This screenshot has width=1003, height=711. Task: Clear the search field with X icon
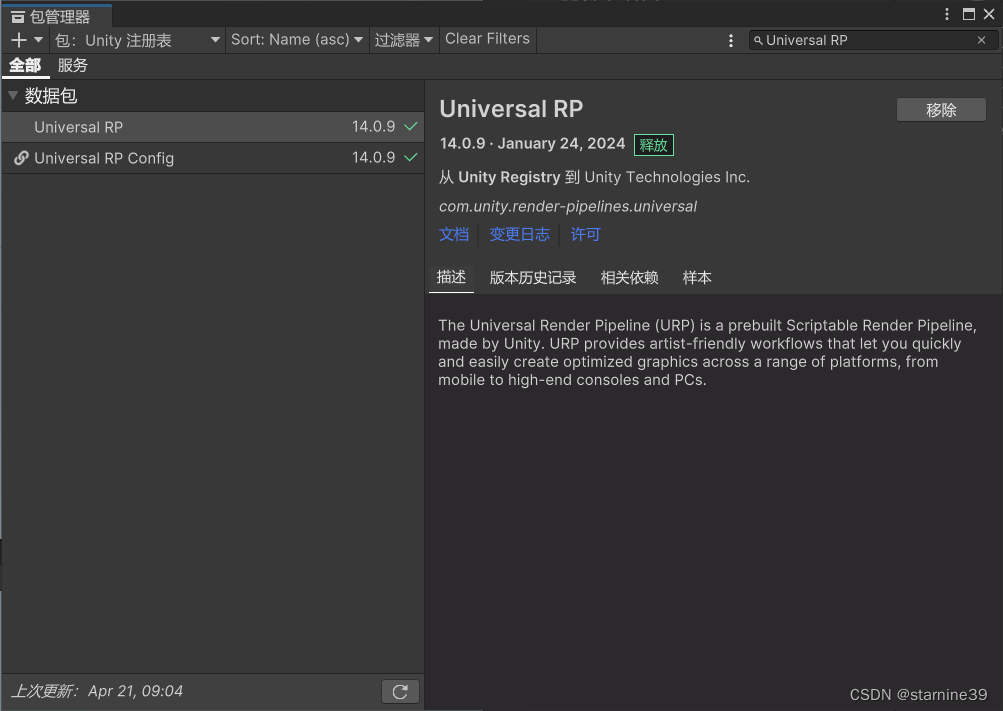[x=981, y=40]
